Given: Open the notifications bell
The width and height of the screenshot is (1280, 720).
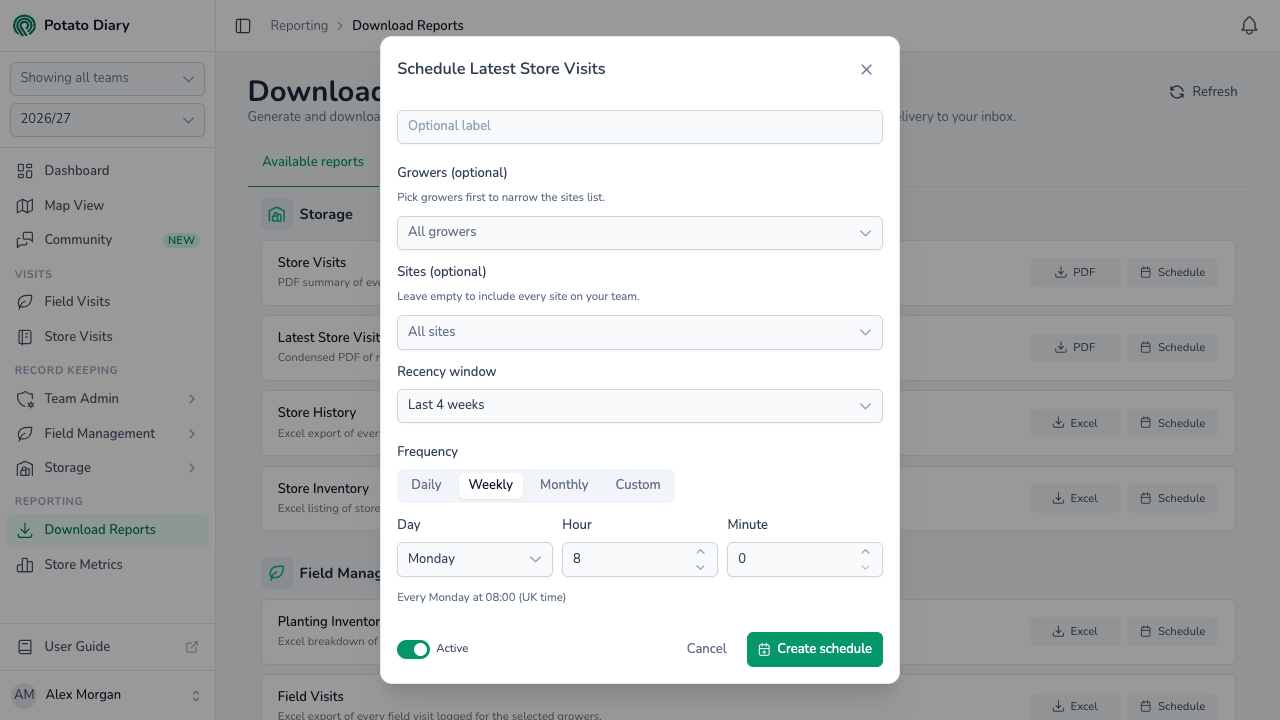Looking at the screenshot, I should click(1249, 26).
